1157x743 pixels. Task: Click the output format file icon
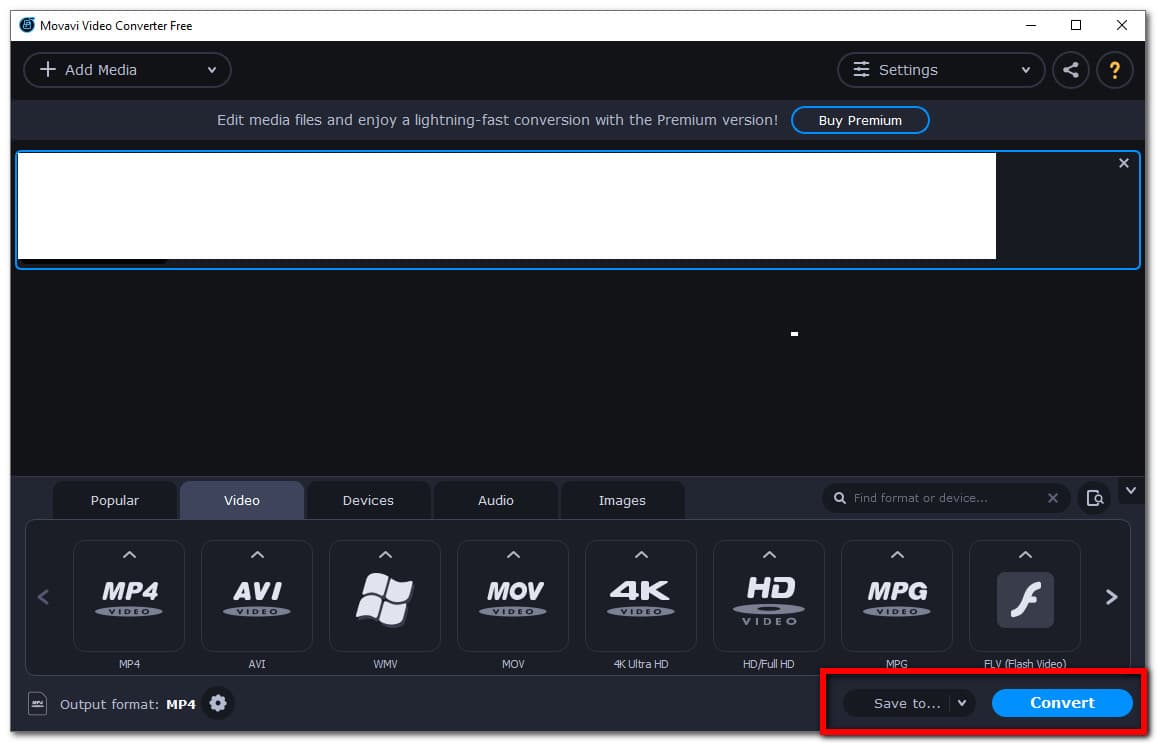(38, 704)
